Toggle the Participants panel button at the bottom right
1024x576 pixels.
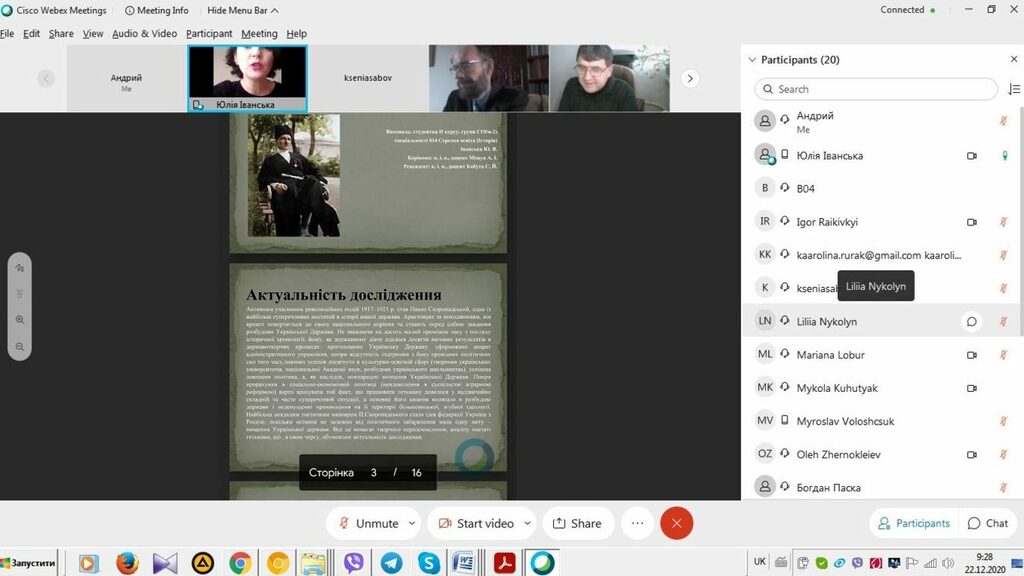pos(913,523)
